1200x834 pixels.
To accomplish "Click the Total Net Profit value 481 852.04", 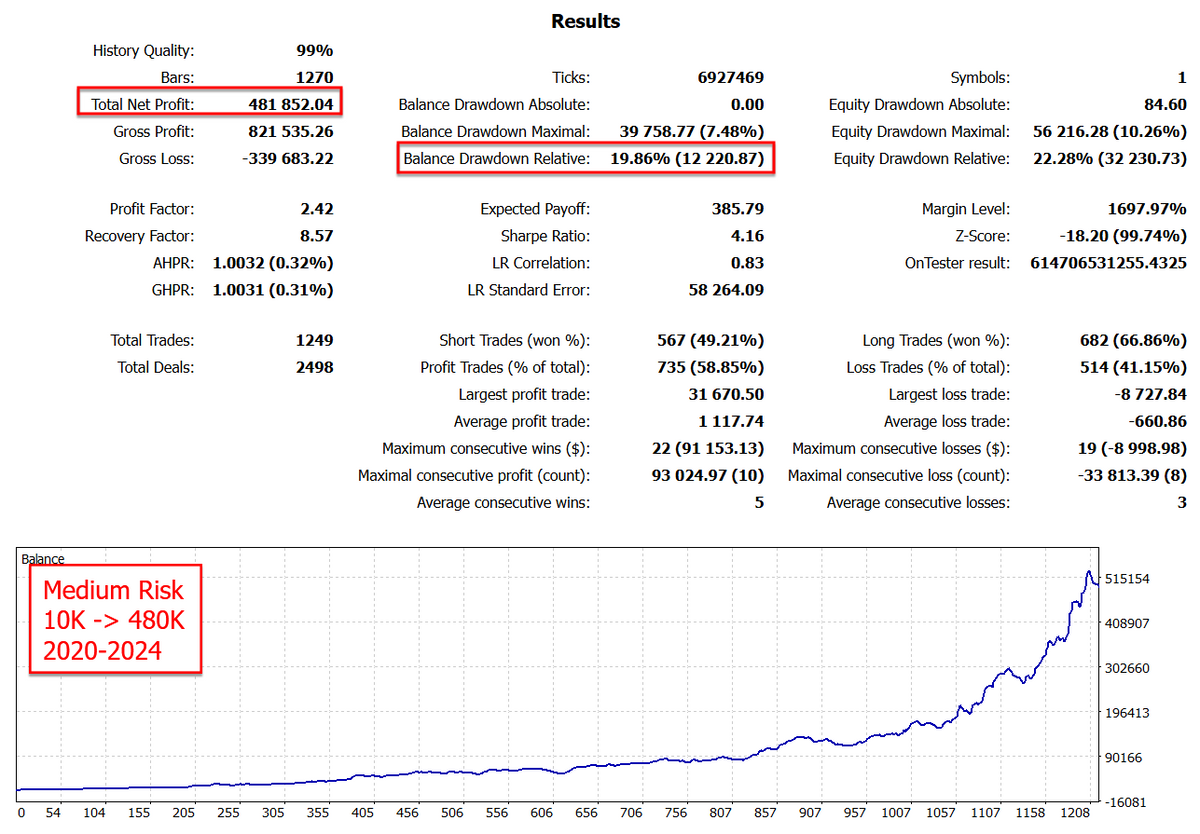I will [291, 104].
